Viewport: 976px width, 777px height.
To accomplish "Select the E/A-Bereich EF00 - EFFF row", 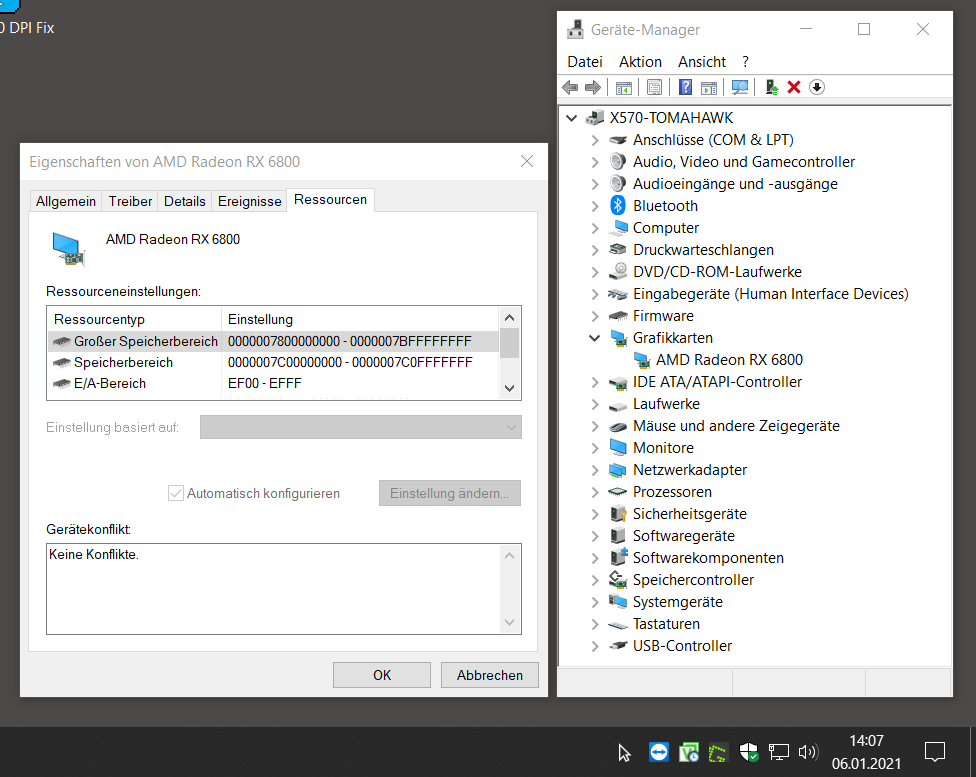I will pyautogui.click(x=273, y=384).
